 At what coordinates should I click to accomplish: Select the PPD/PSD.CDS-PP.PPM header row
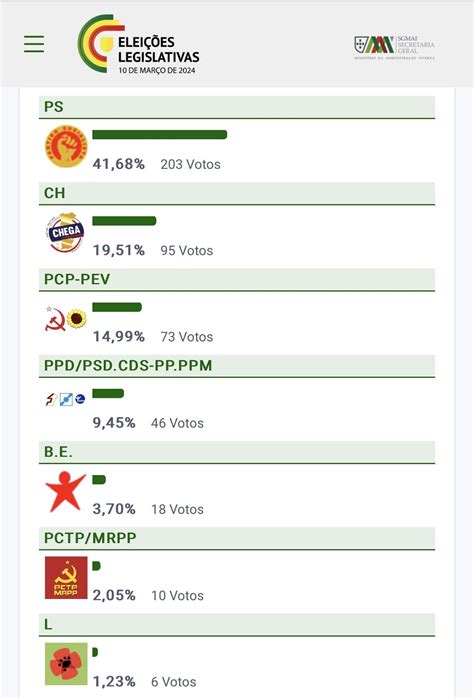click(x=237, y=366)
